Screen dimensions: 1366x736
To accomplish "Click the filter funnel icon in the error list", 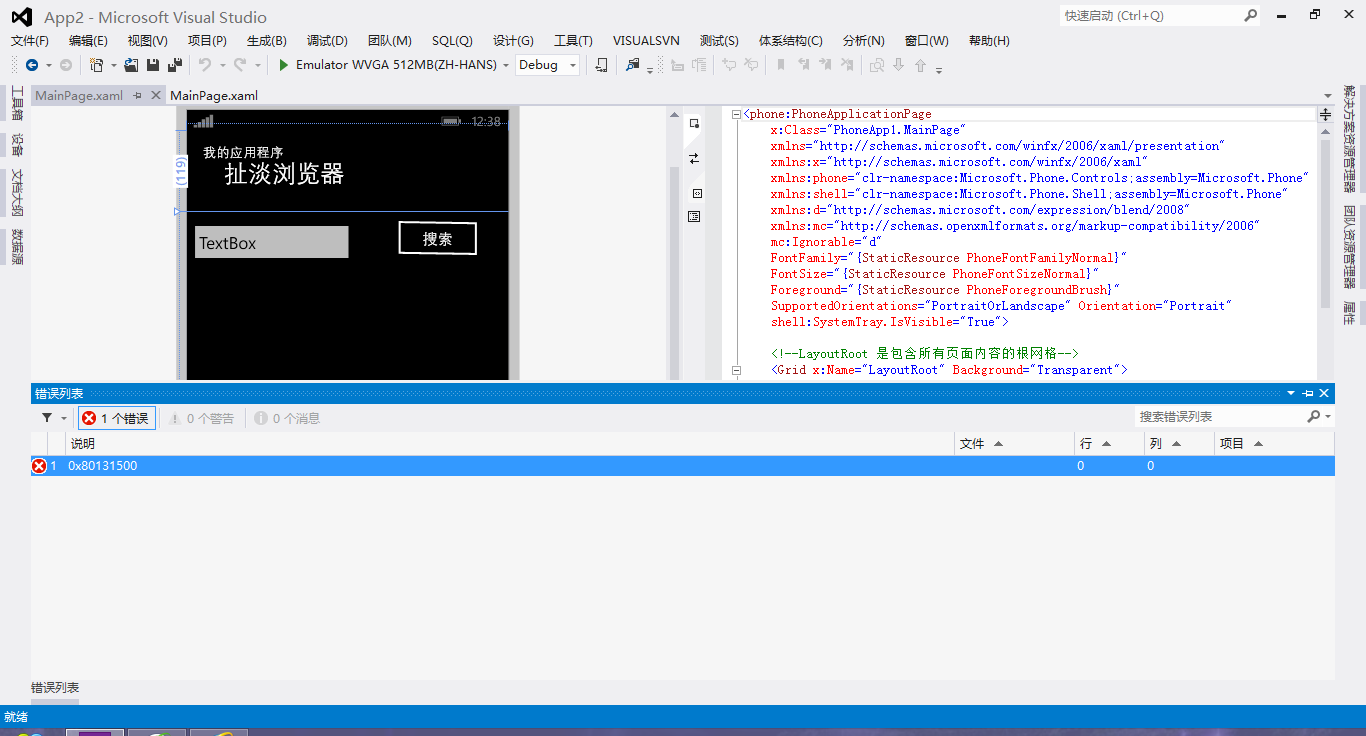I will click(47, 418).
